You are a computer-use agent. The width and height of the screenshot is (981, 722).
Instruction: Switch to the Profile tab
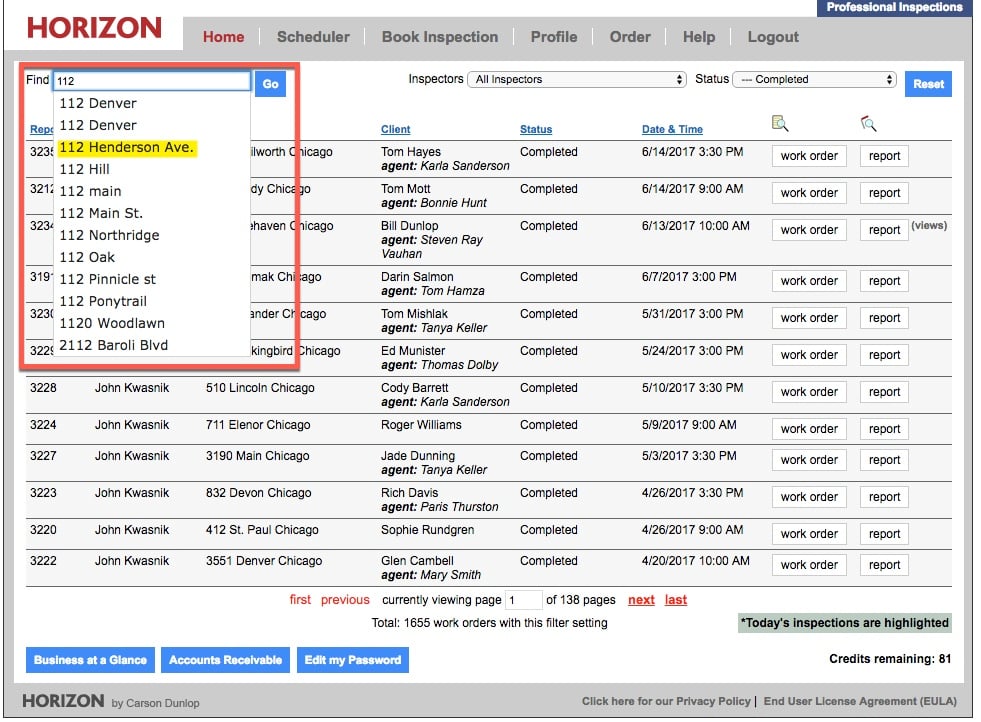click(553, 37)
